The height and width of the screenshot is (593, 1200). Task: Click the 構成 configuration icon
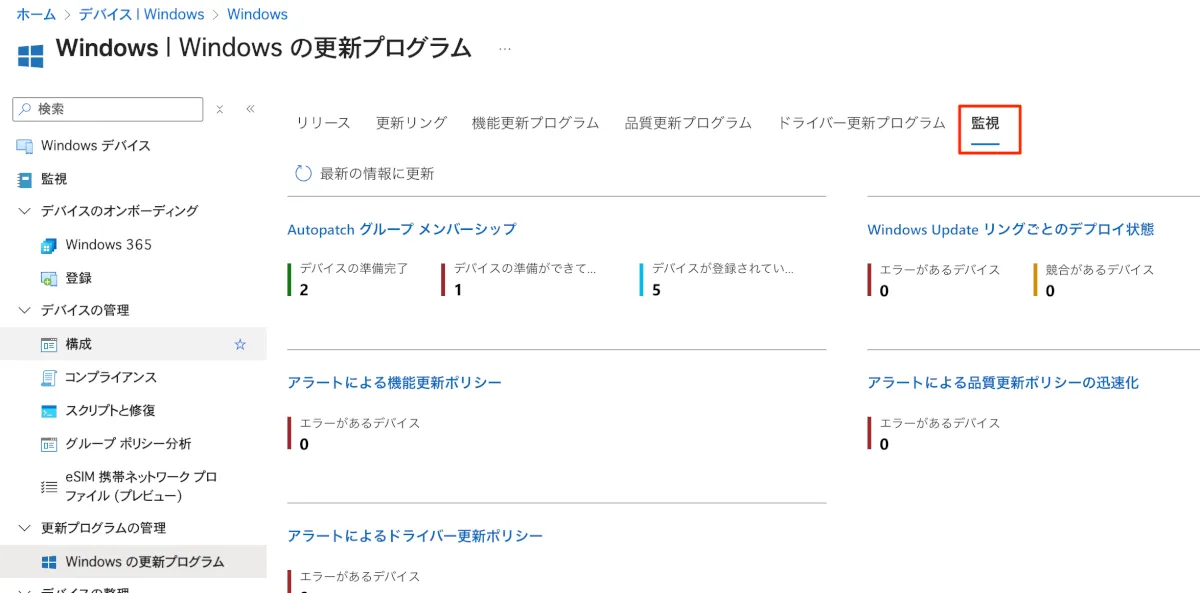pos(48,344)
